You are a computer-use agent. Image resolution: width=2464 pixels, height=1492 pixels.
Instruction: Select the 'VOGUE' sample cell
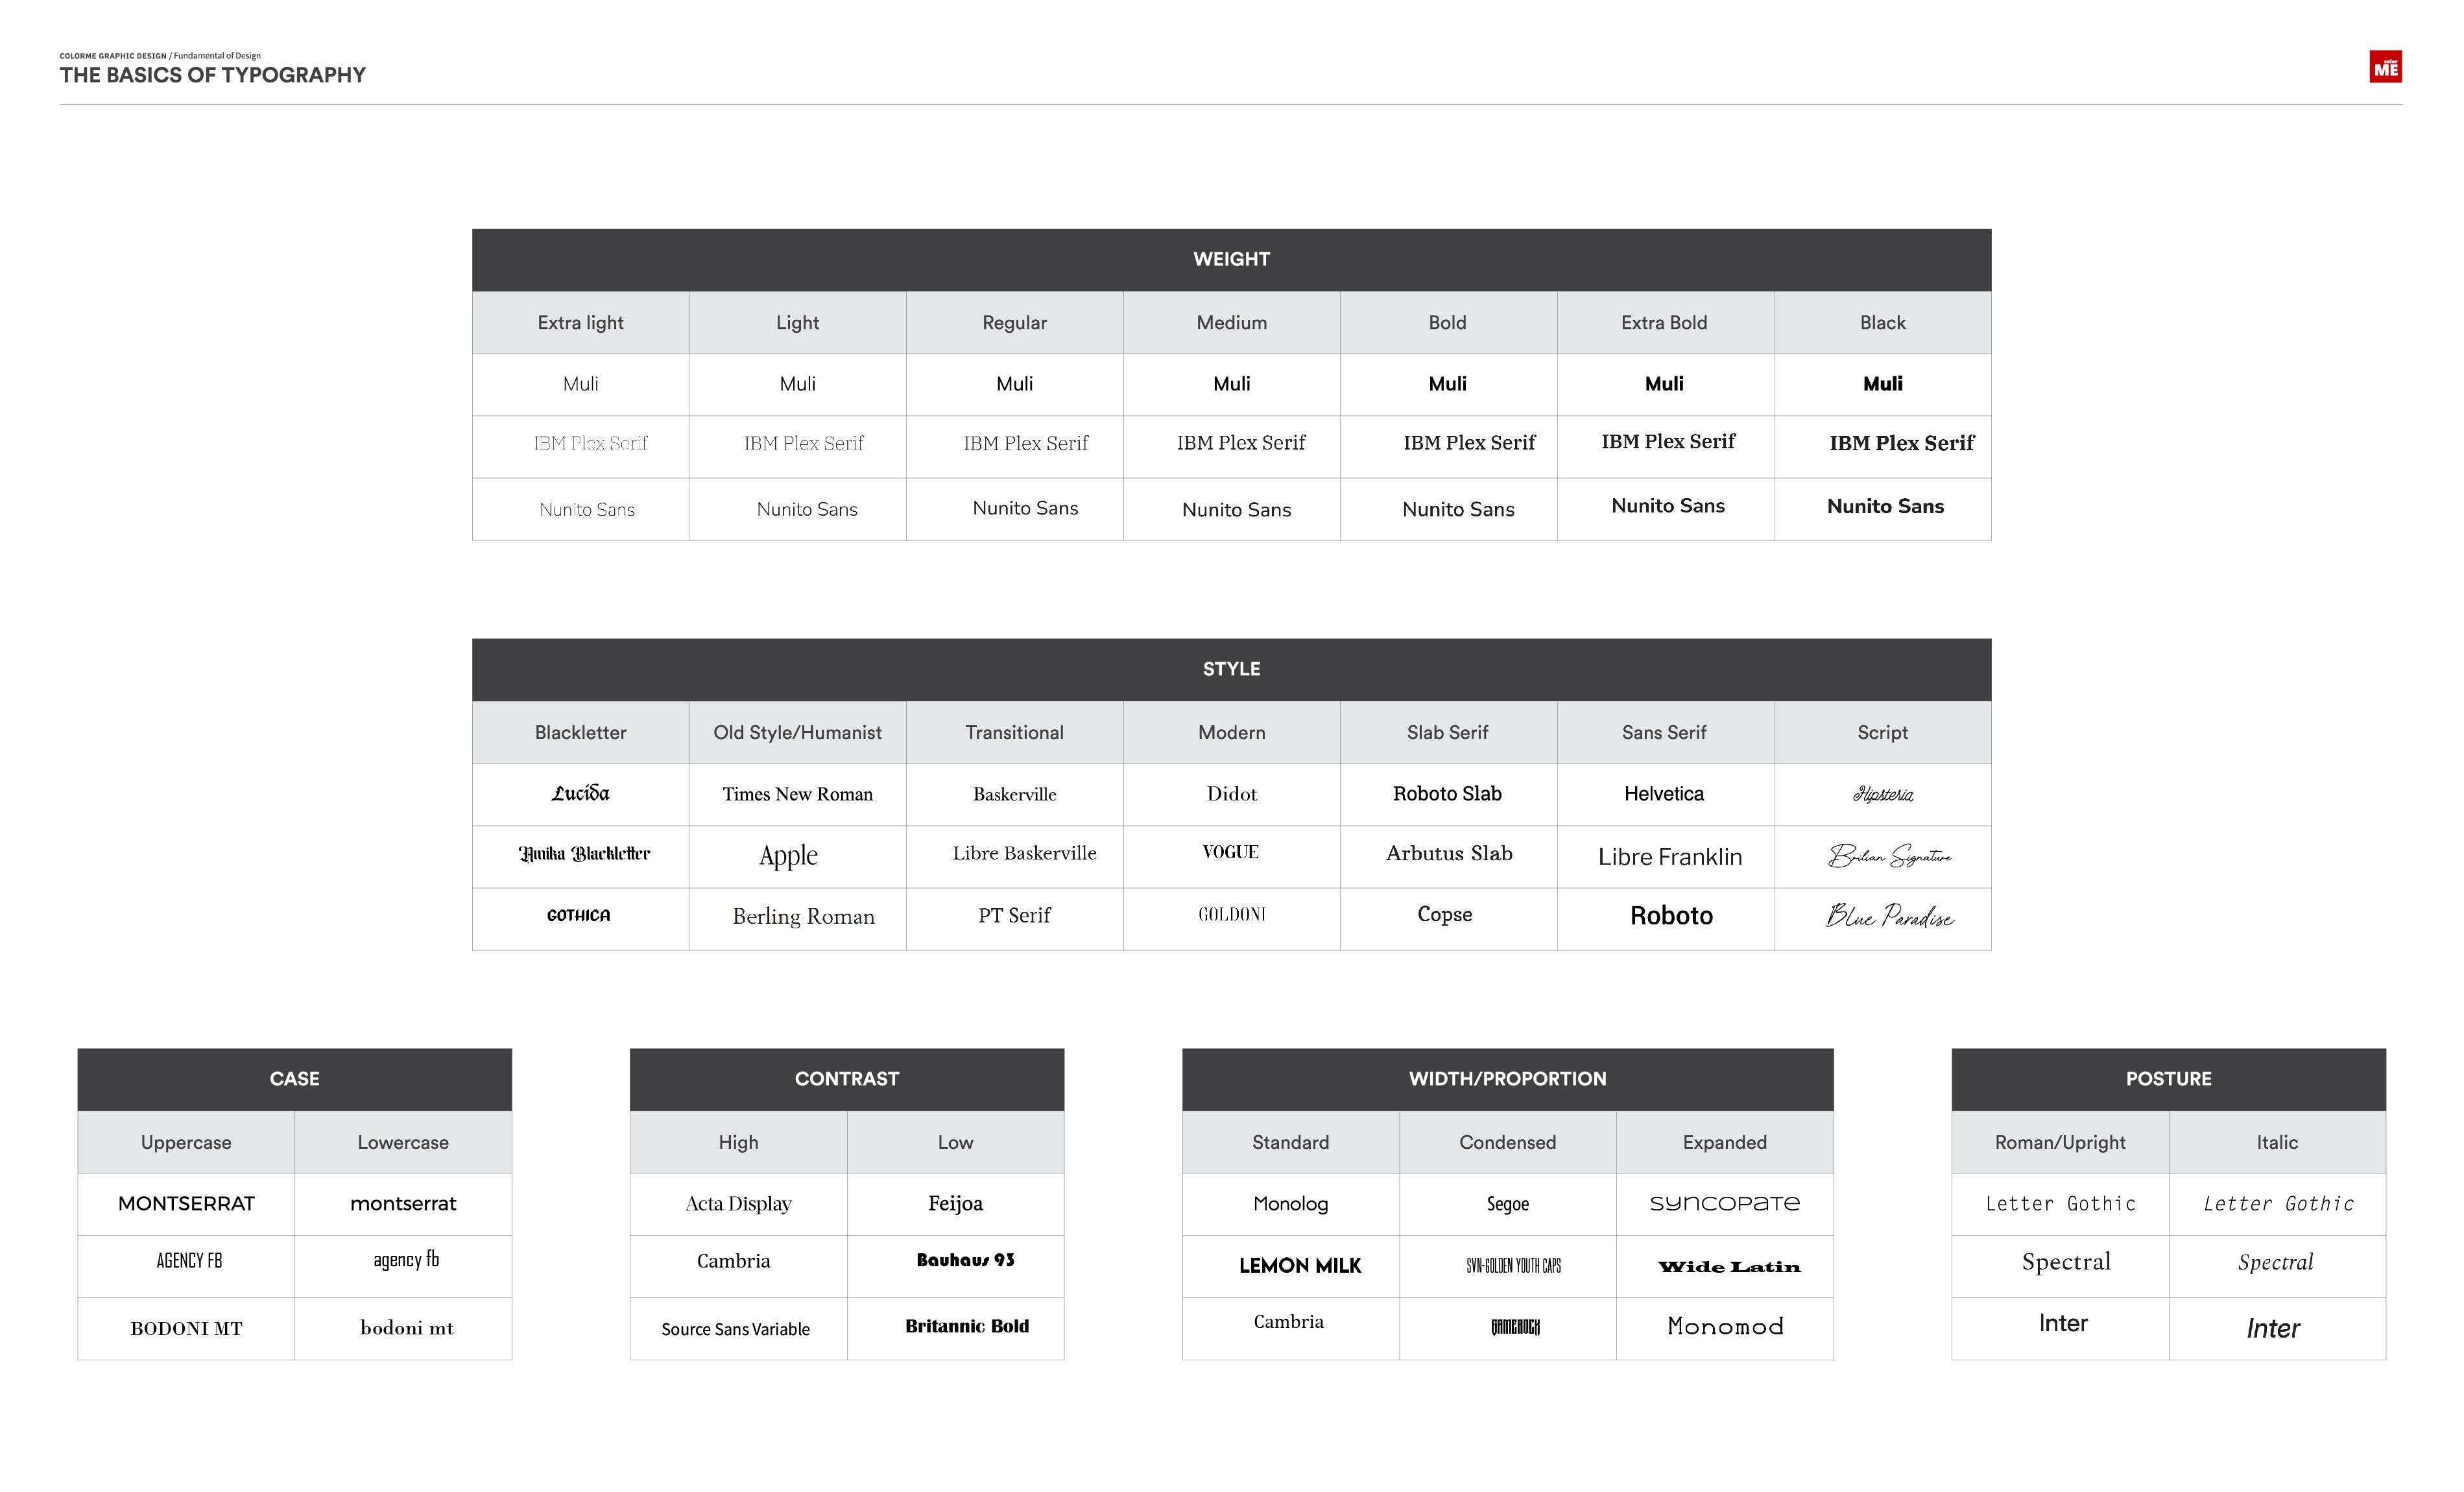click(1231, 857)
